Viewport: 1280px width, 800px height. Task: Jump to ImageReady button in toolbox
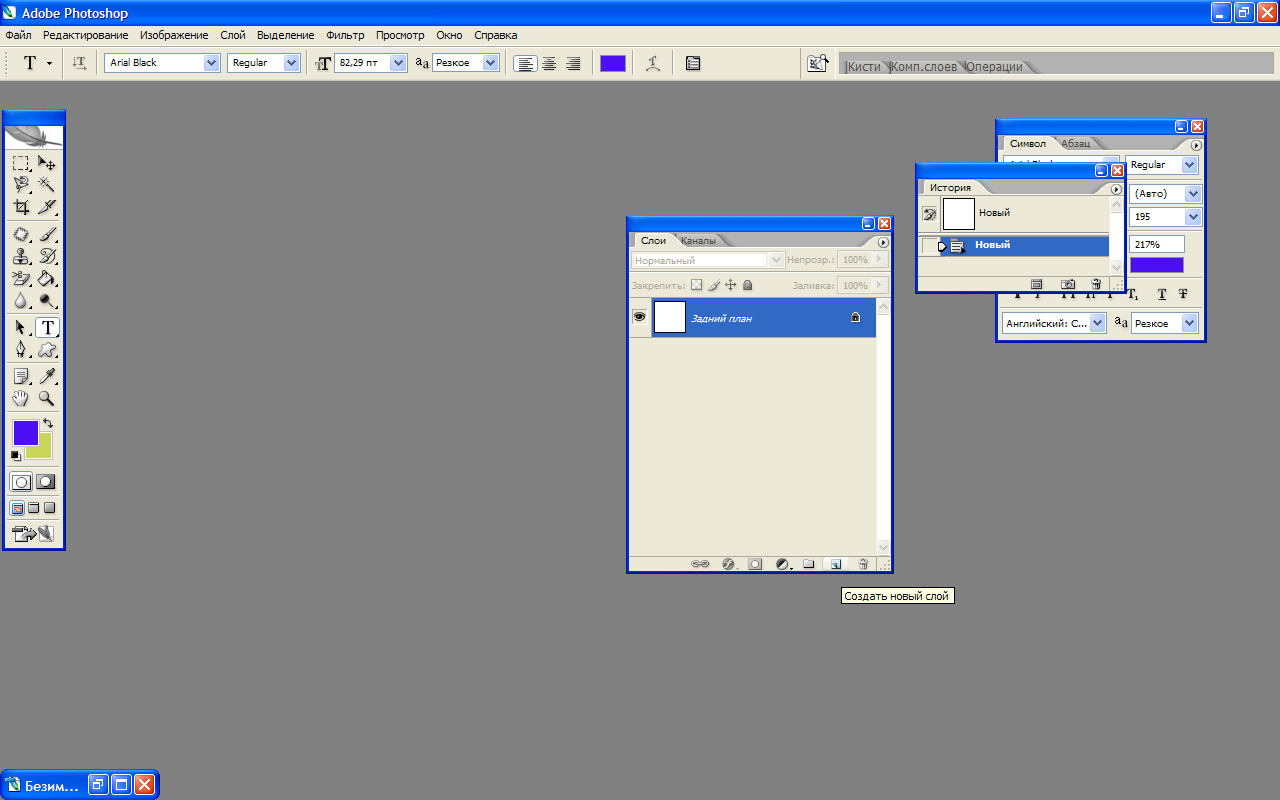pyautogui.click(x=32, y=534)
